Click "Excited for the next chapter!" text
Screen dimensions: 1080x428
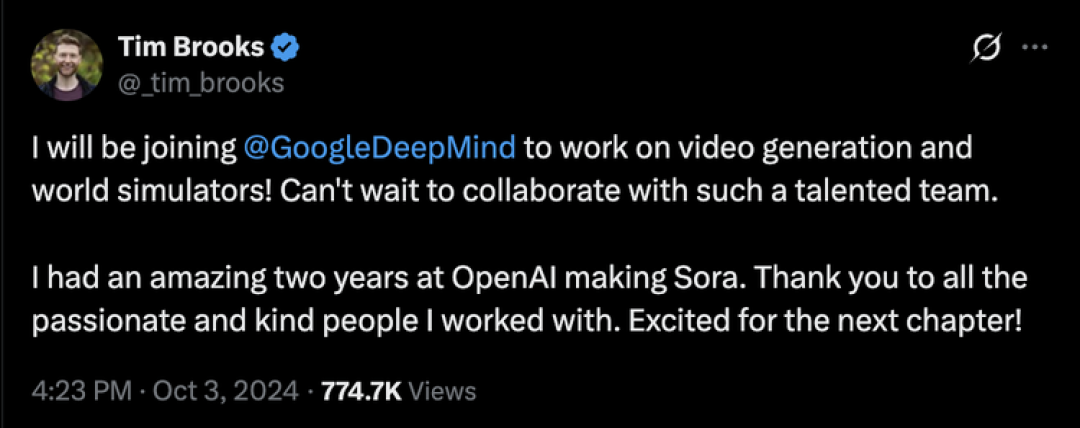pyautogui.click(x=824, y=321)
